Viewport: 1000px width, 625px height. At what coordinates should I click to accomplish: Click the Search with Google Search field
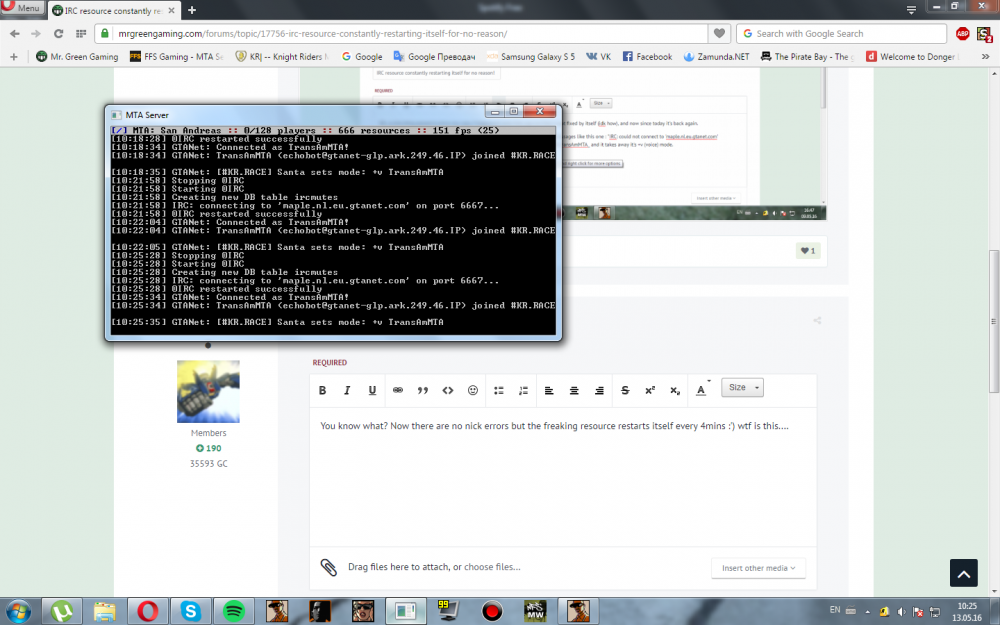coord(840,33)
